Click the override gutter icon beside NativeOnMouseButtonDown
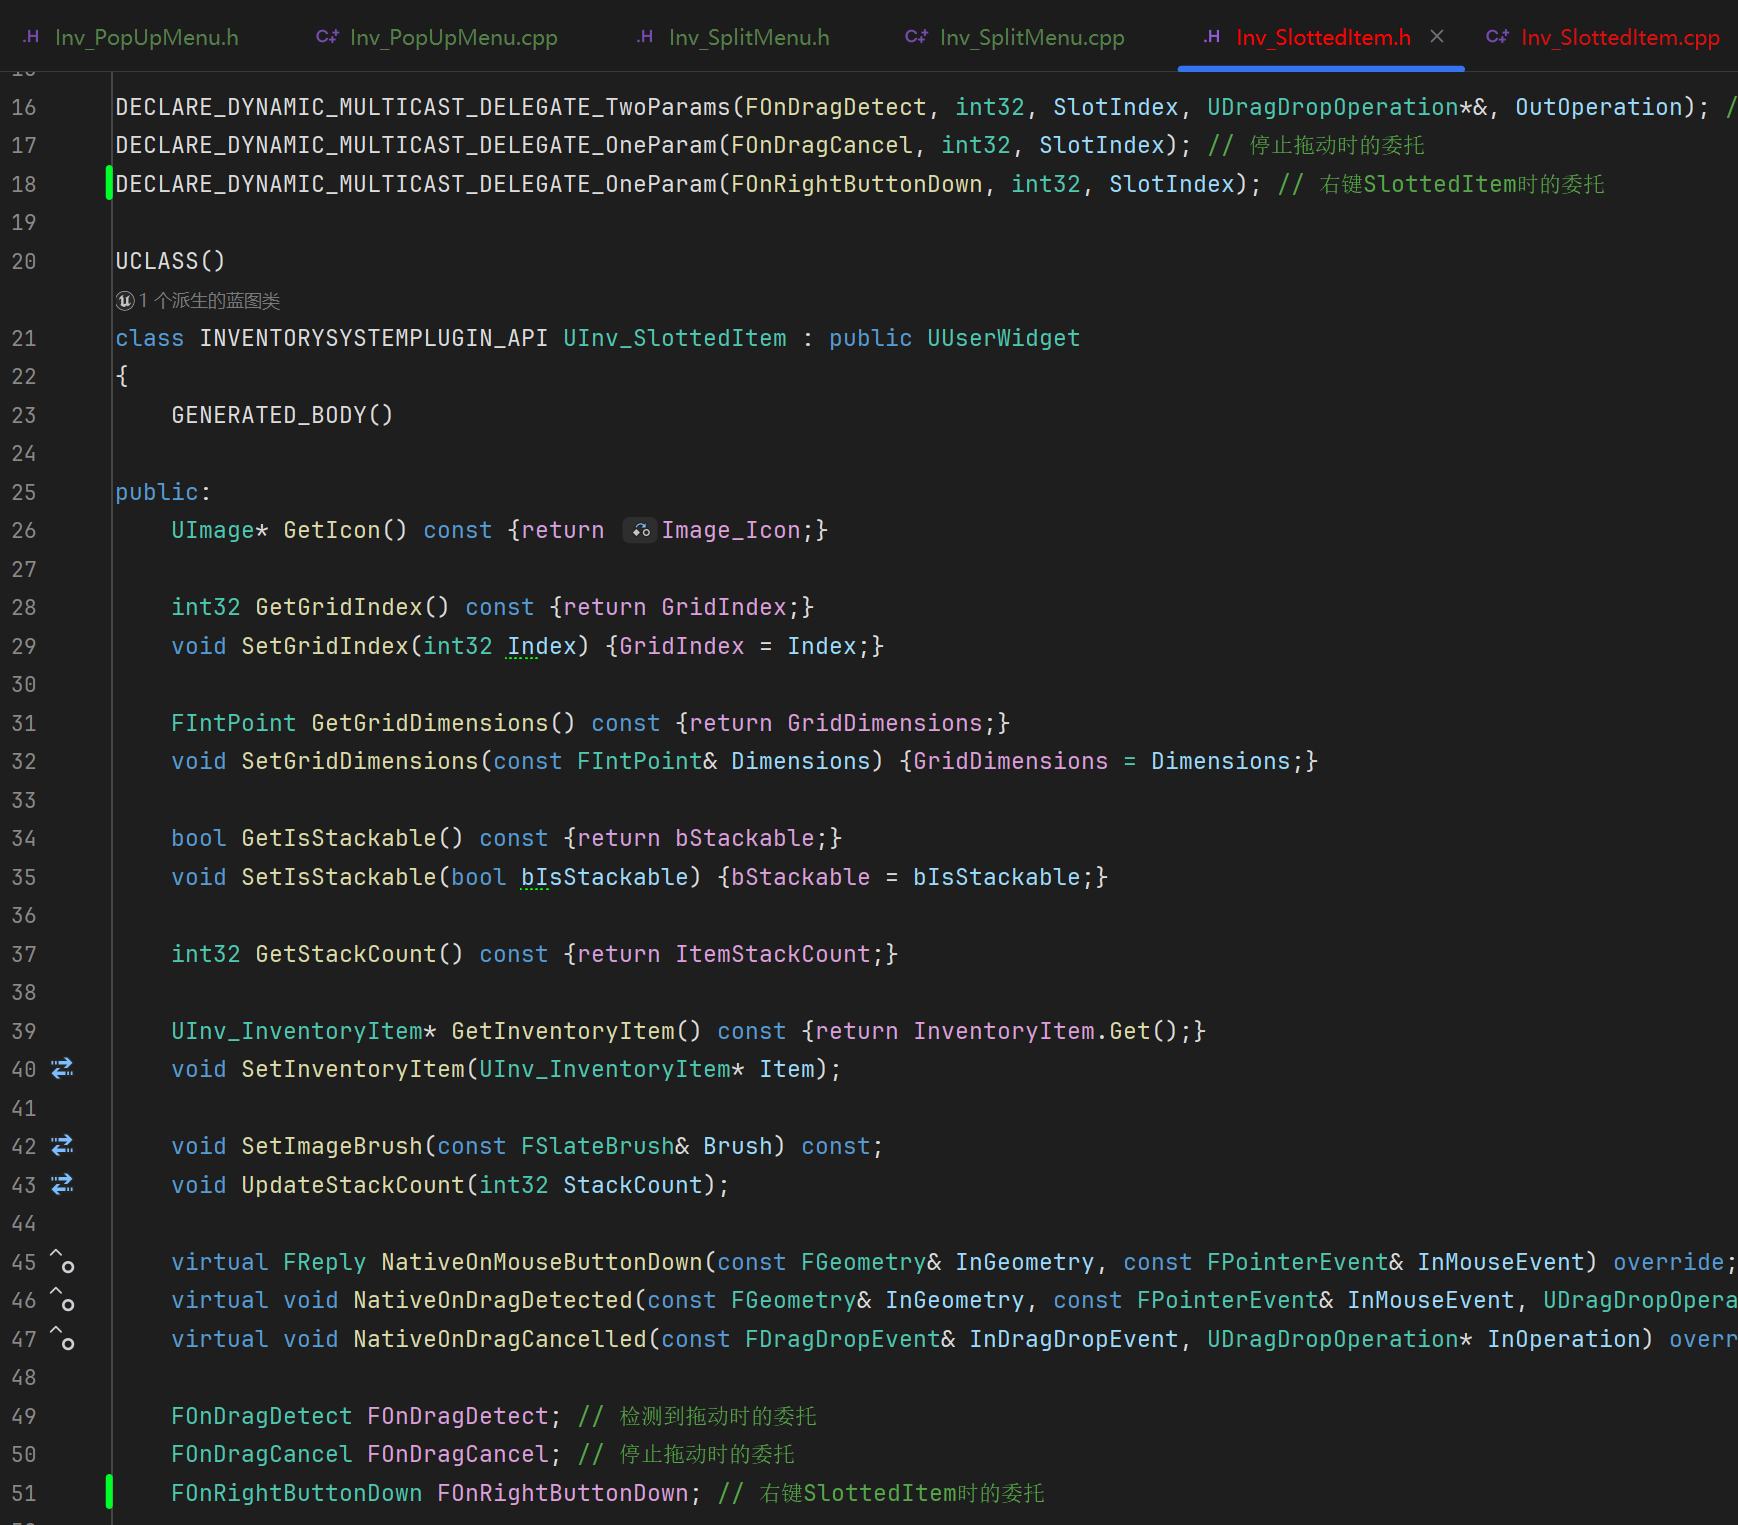1738x1525 pixels. pos(62,1262)
